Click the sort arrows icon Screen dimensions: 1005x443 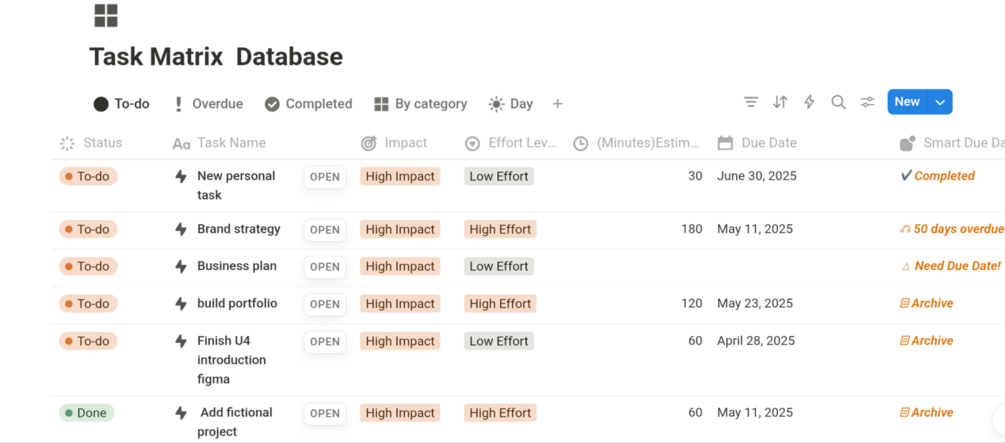[780, 102]
